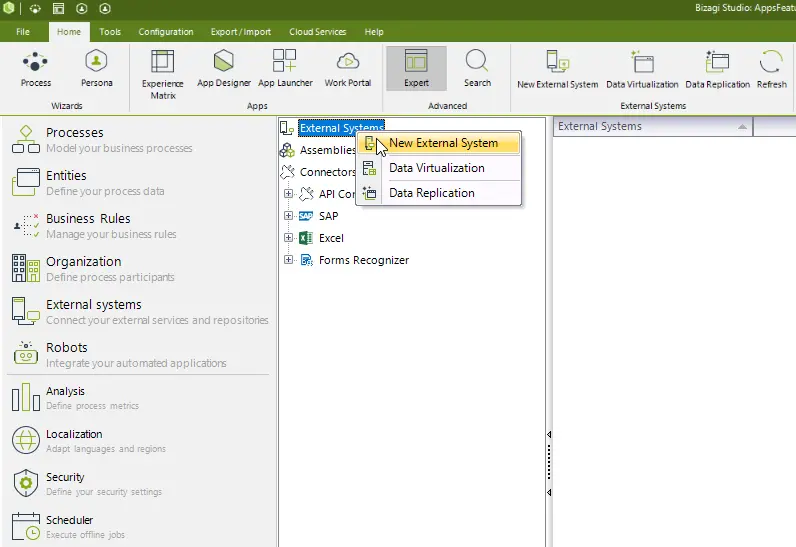Open the Persona wizard
Screen dimensions: 796x547
pos(96,69)
